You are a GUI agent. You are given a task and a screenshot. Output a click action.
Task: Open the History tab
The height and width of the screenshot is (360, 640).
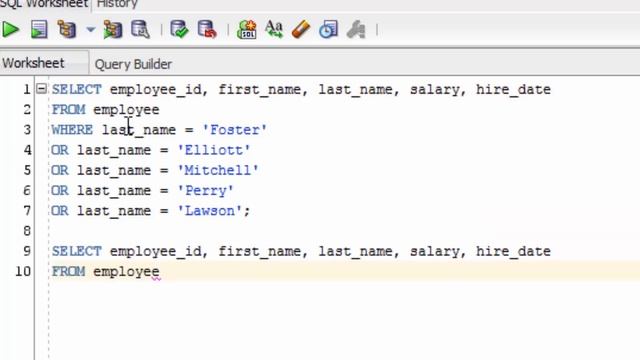pos(117,4)
